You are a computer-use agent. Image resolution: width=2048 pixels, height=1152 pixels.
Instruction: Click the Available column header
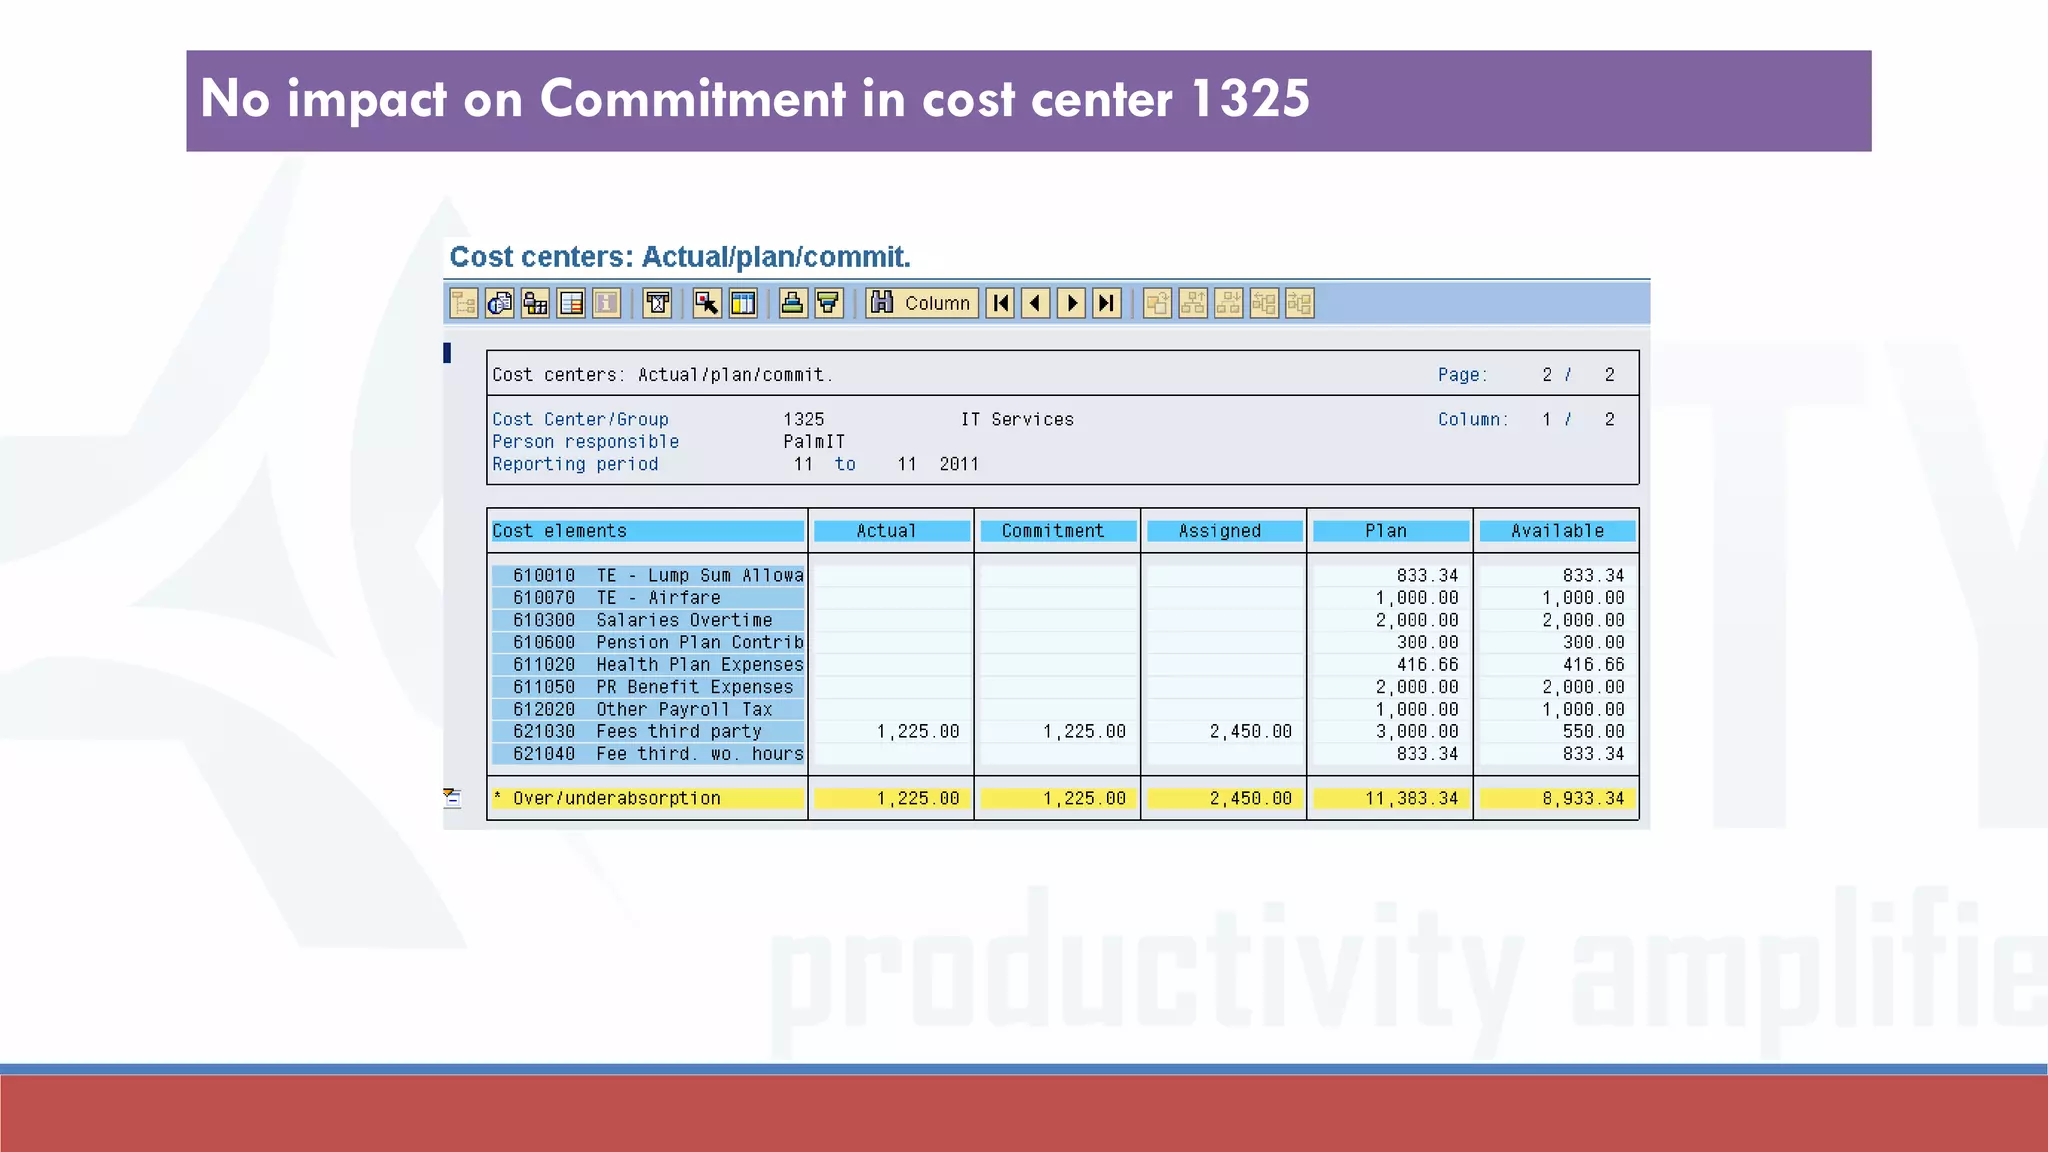point(1556,531)
